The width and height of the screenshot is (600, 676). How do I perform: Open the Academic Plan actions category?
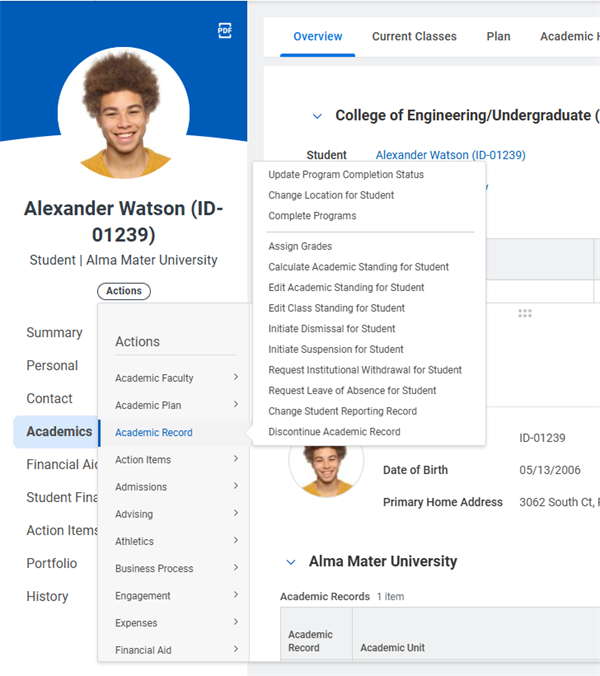(x=175, y=405)
